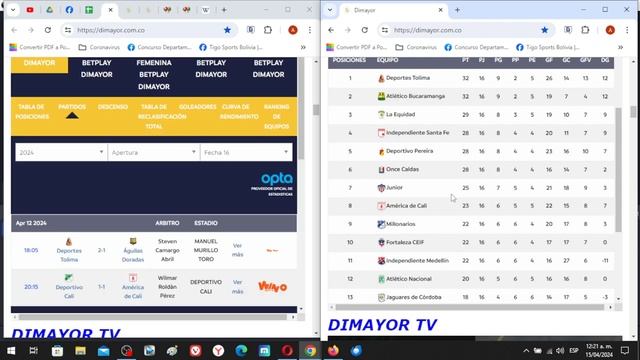Switch to Google Sheets tab in left window

pyautogui.click(x=89, y=10)
